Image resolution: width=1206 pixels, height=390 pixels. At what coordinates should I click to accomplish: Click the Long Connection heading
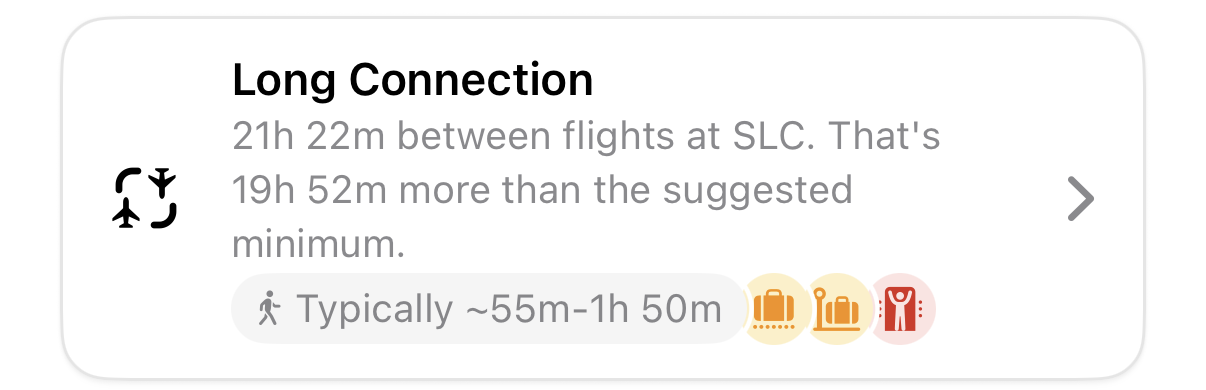(x=412, y=80)
